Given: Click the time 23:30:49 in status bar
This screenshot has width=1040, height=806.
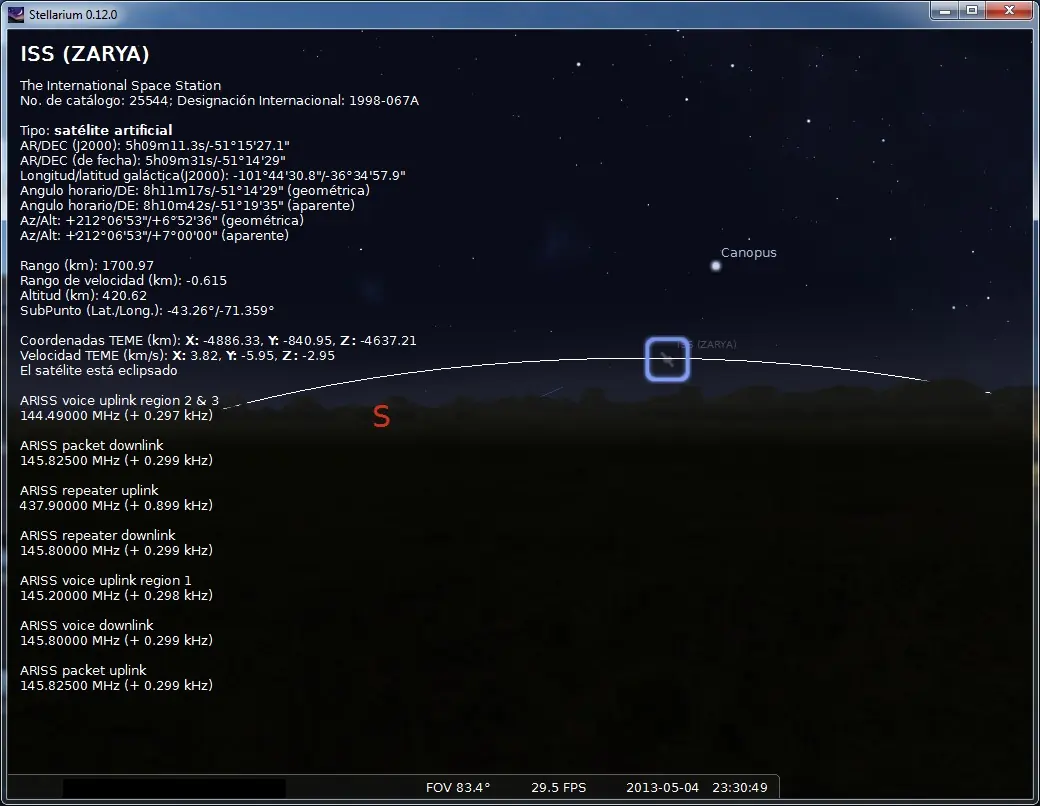Looking at the screenshot, I should click(740, 787).
